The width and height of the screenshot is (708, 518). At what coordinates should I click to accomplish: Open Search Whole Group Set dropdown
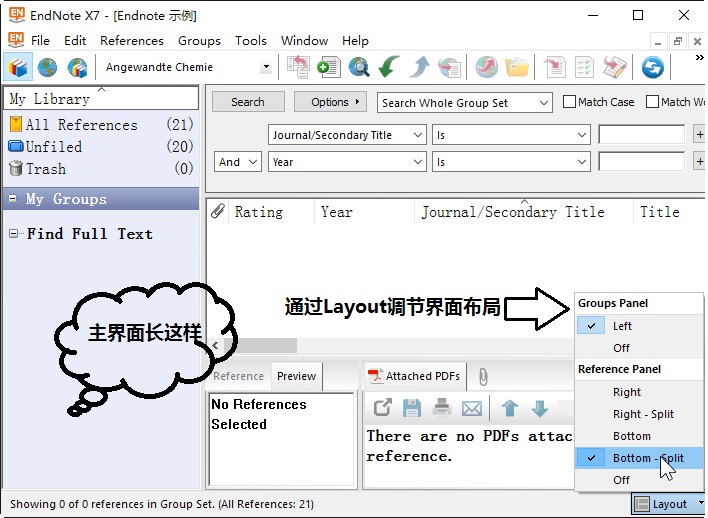465,103
